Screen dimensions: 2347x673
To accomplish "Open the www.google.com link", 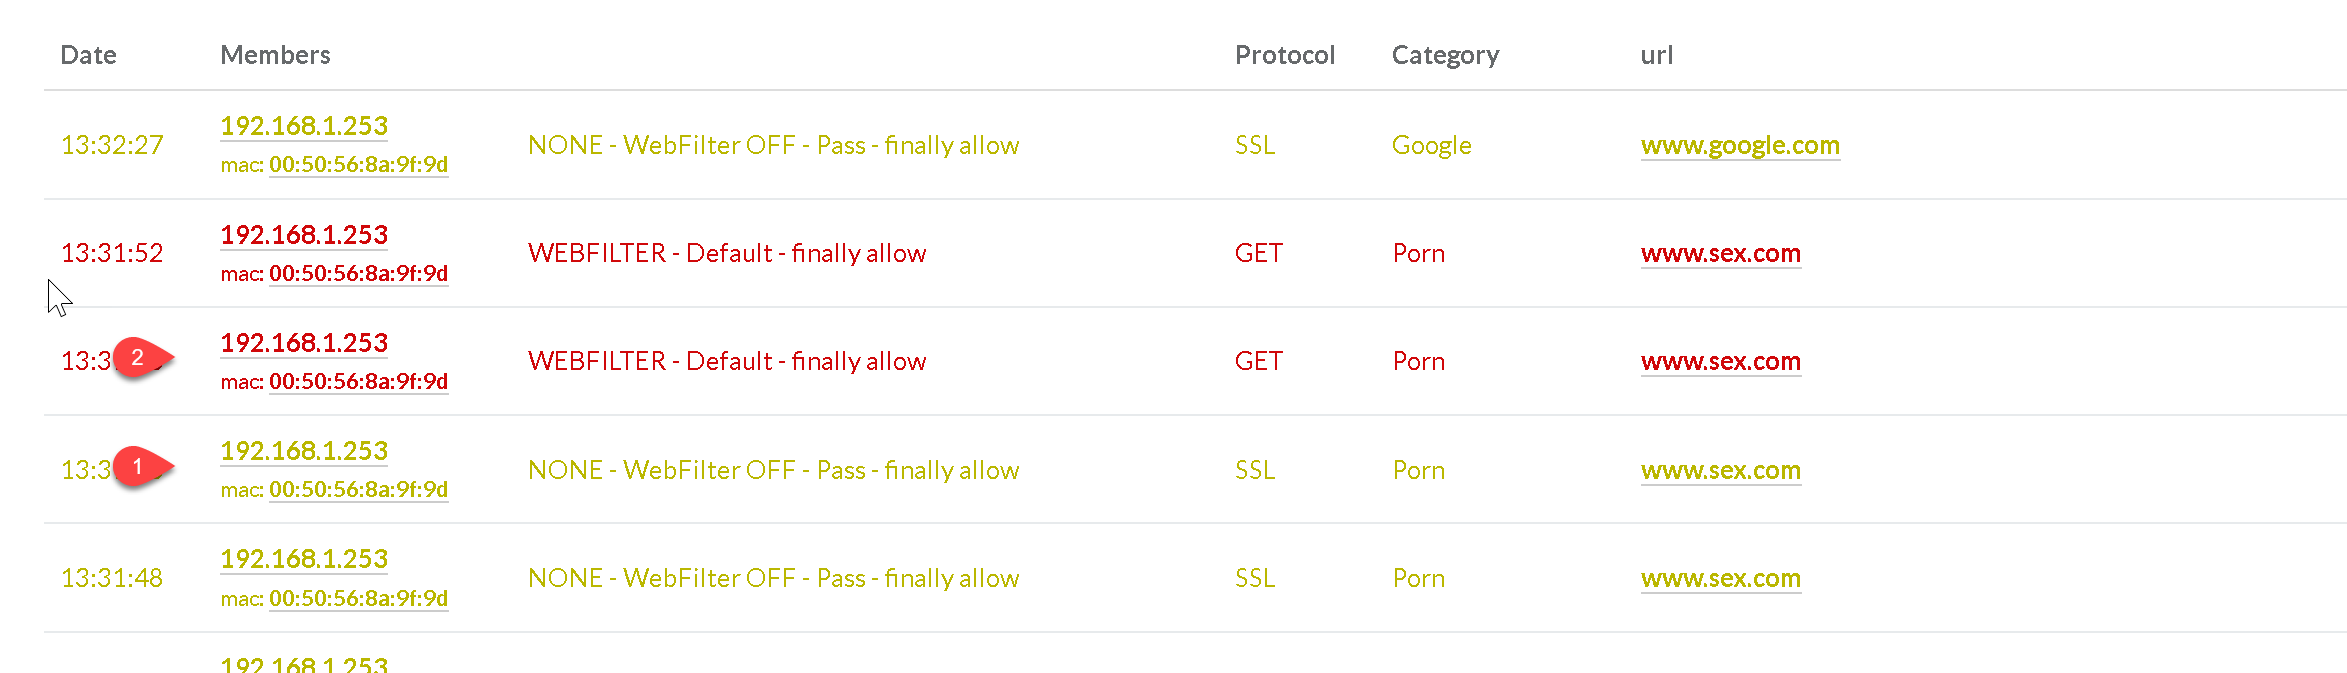I will (1739, 146).
